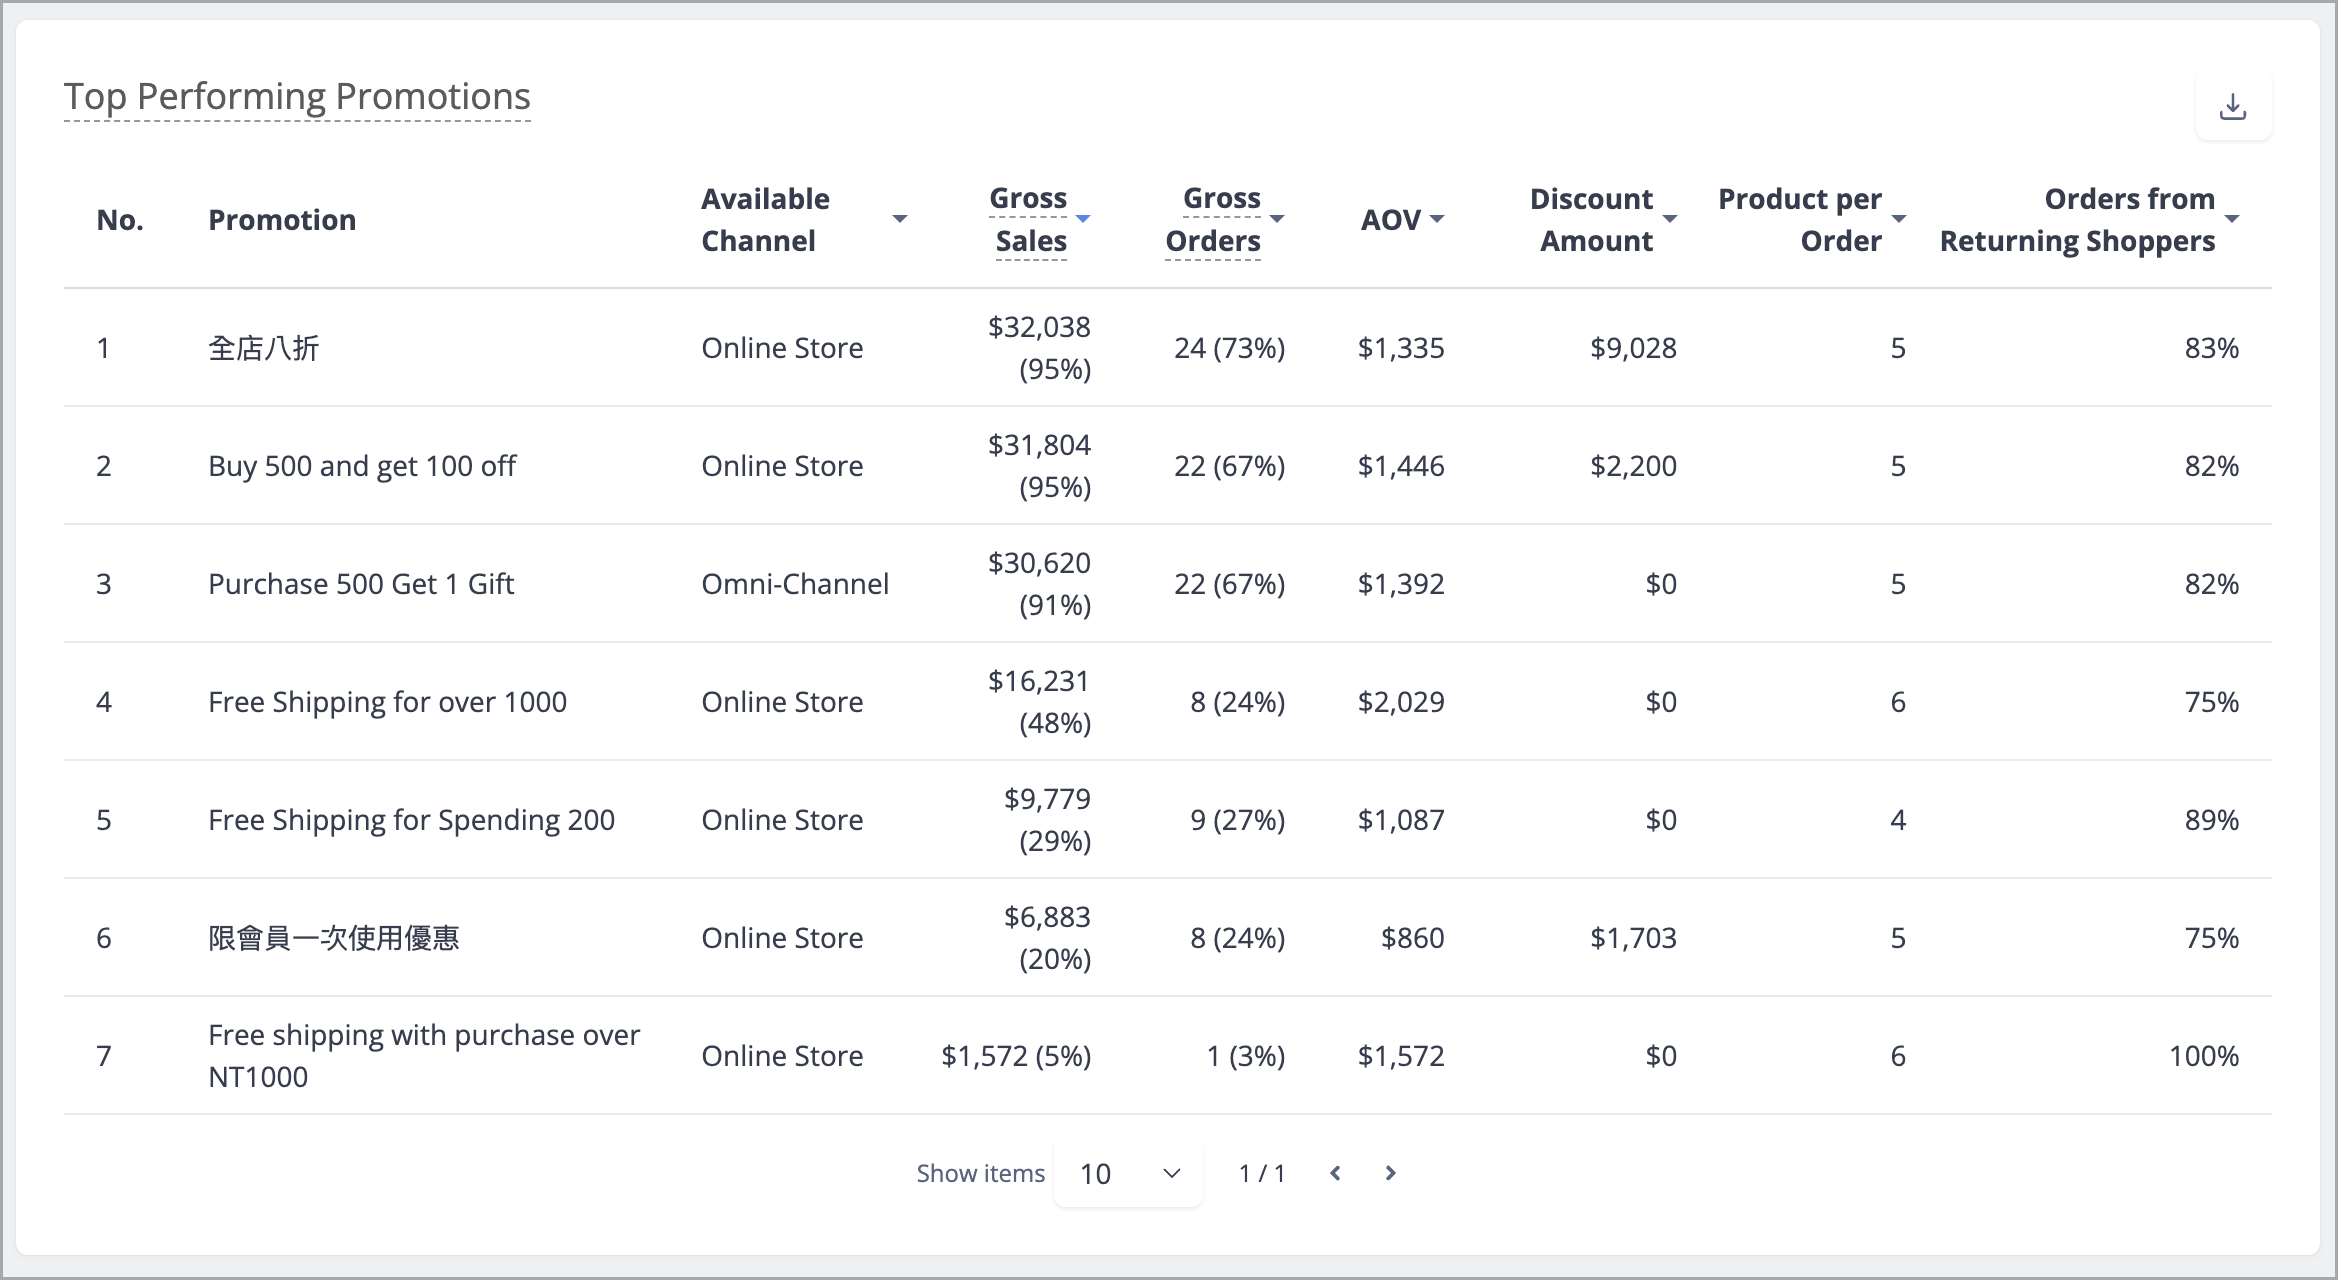The height and width of the screenshot is (1280, 2338).
Task: Go to the previous page arrow
Action: (x=1335, y=1173)
